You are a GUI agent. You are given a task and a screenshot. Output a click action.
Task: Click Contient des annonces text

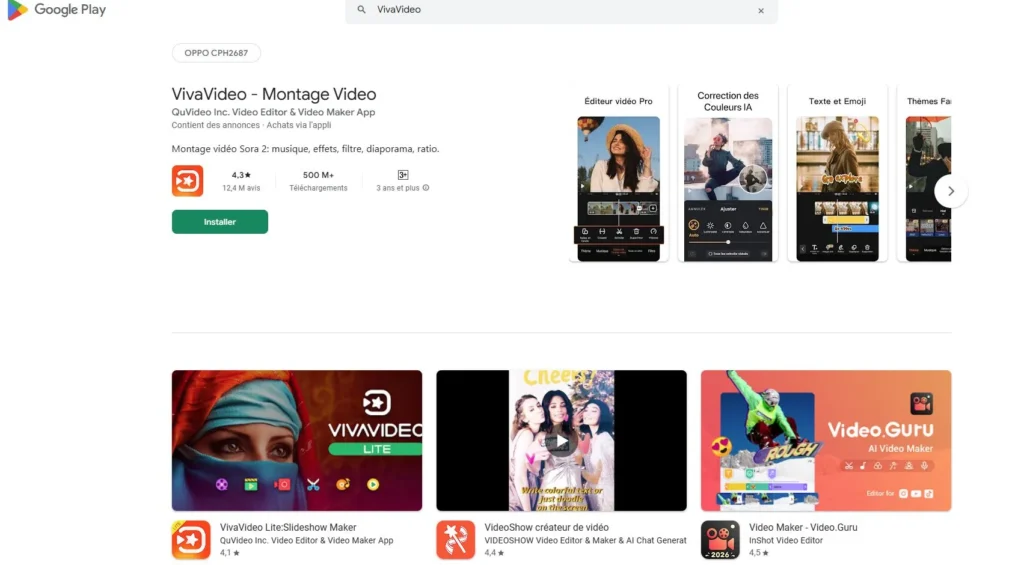coord(216,125)
